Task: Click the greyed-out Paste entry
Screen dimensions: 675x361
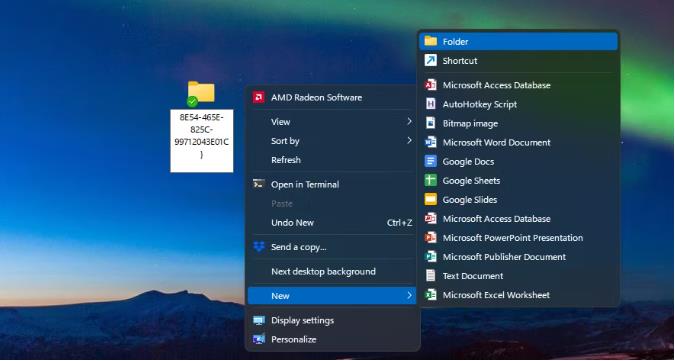Action: point(332,204)
